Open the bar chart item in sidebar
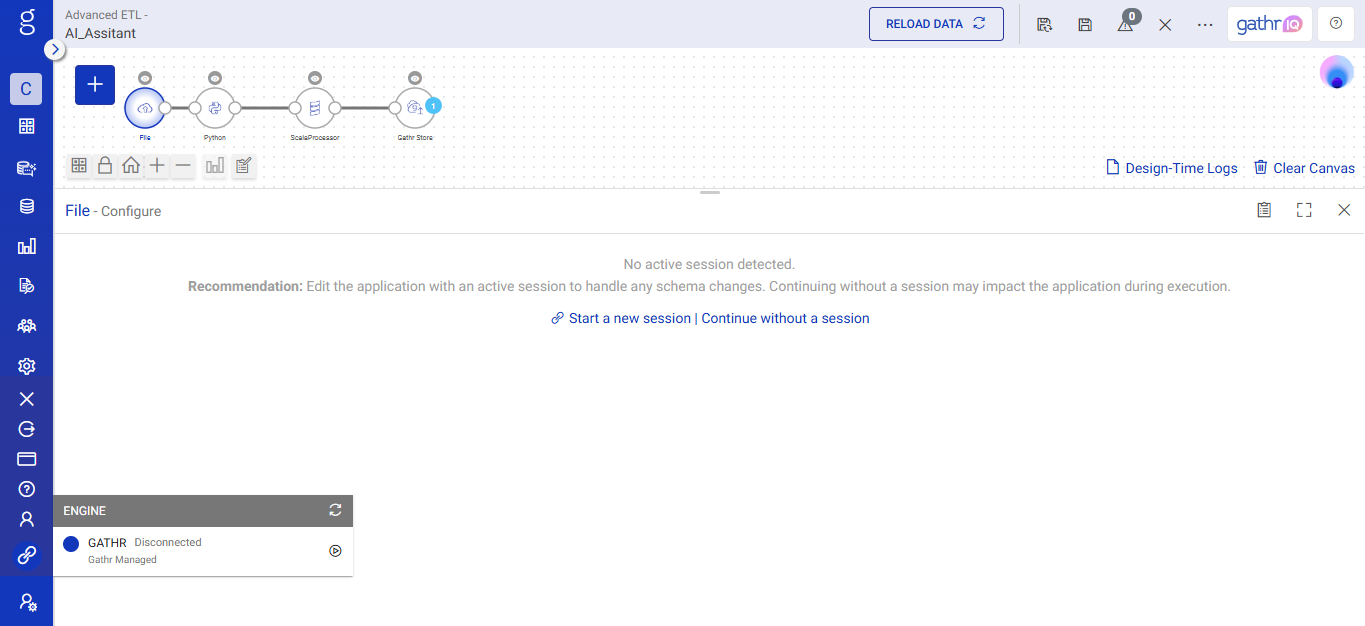 click(x=27, y=246)
